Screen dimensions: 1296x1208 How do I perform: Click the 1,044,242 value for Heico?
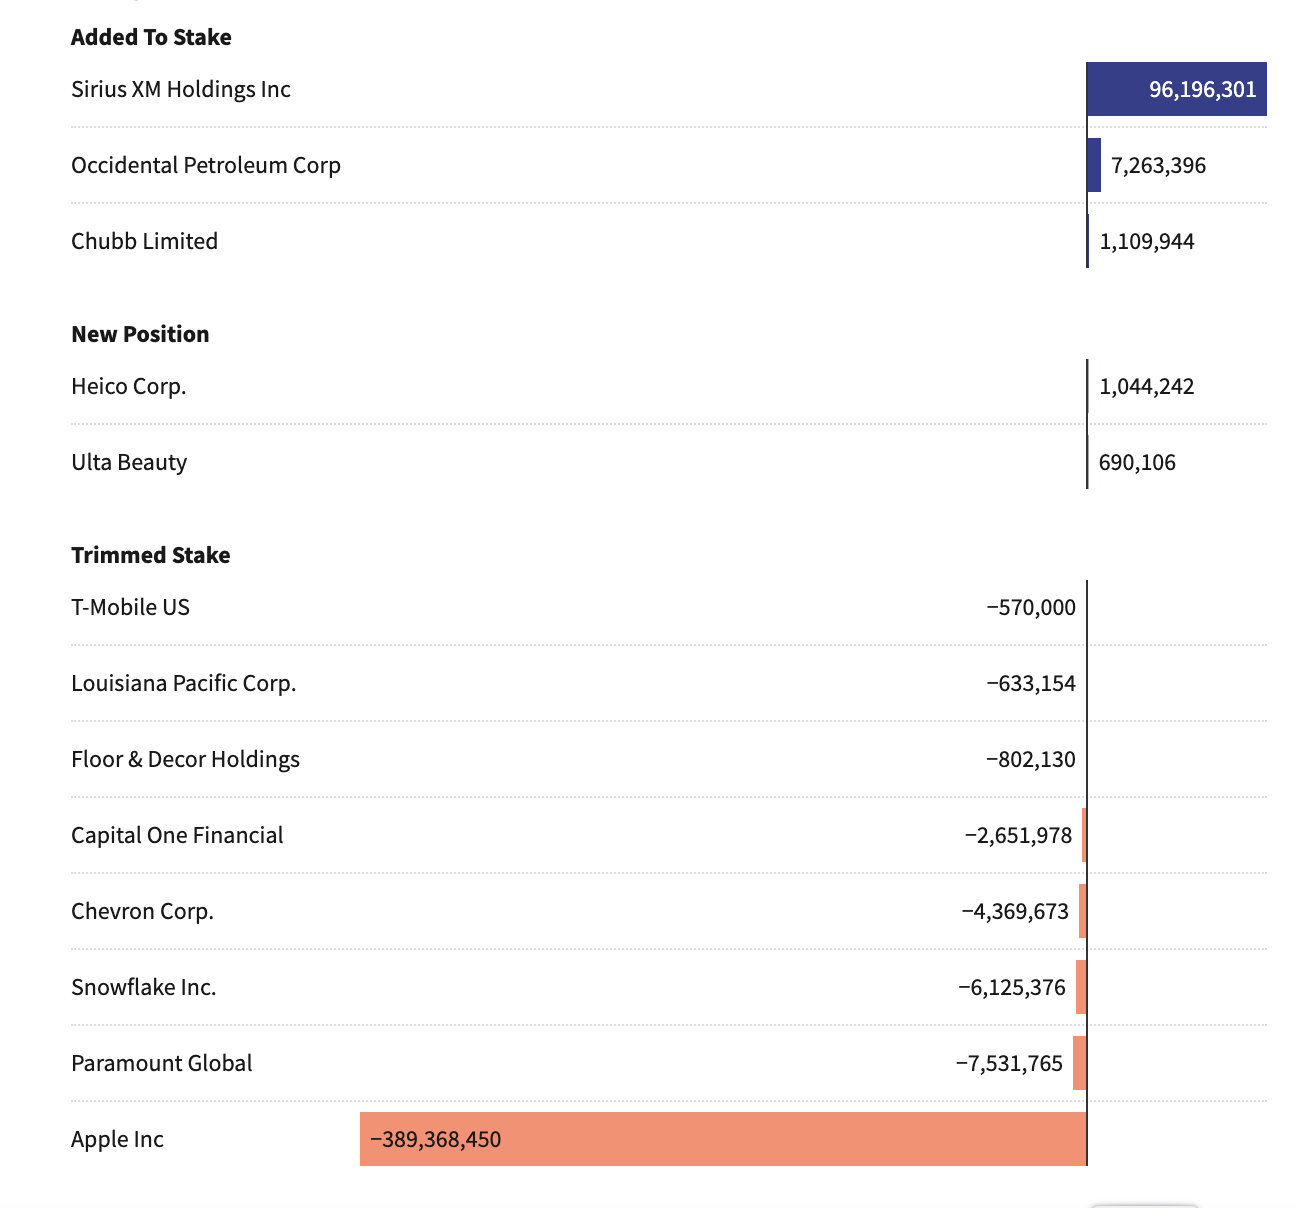click(1146, 386)
